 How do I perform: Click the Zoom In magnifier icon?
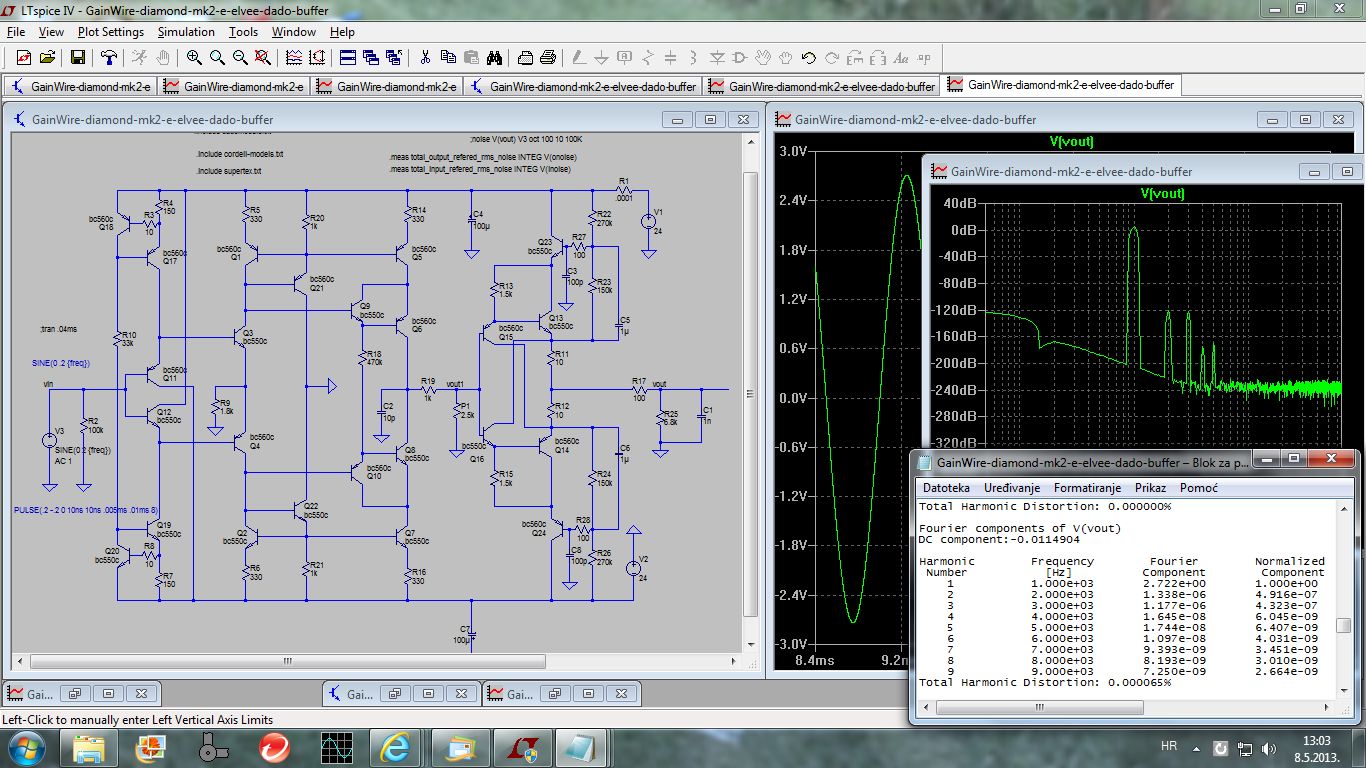[x=193, y=58]
